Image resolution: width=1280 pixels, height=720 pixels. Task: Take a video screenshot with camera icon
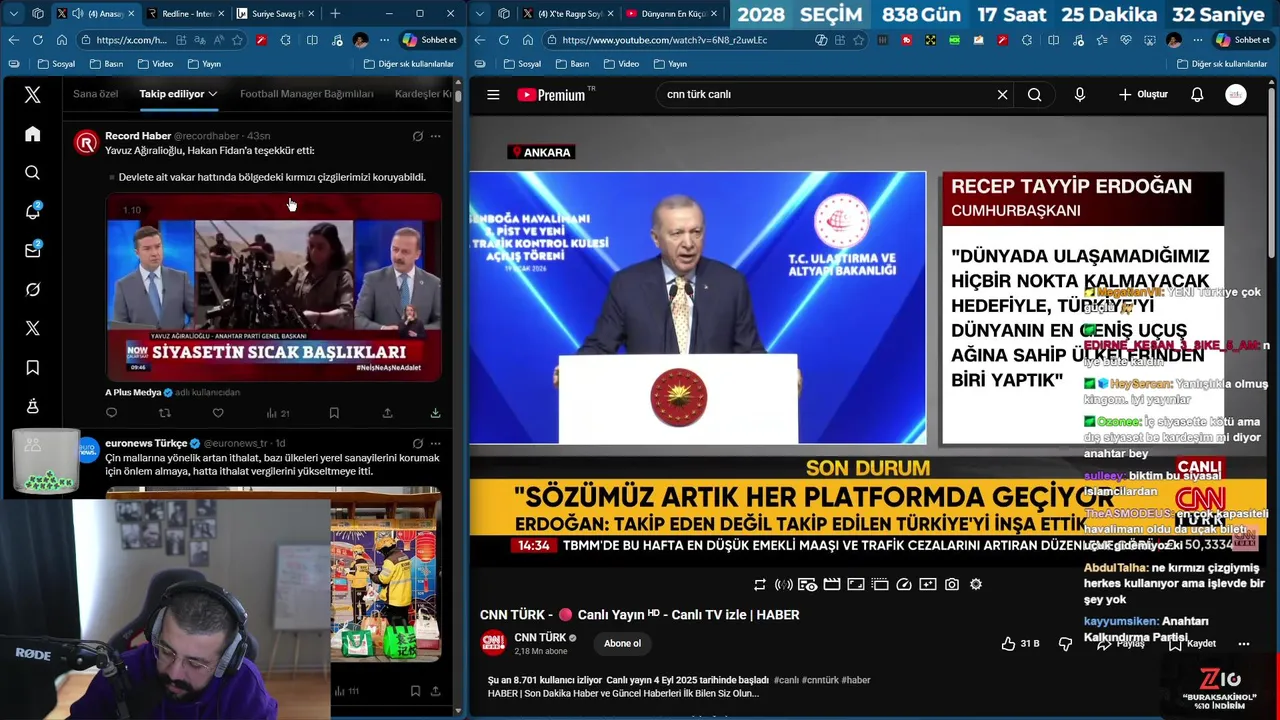[952, 584]
